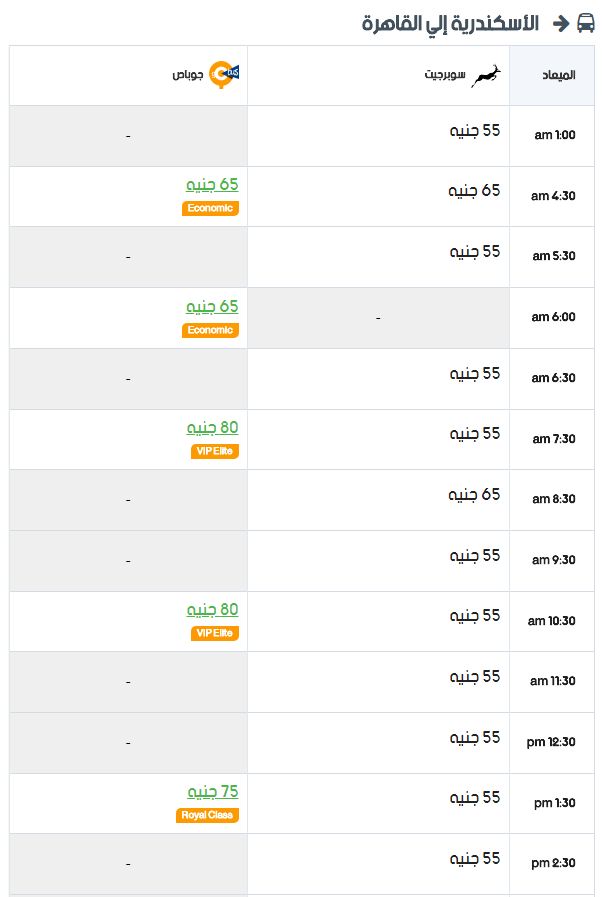Click the Superjet gazelle logo
The width and height of the screenshot is (602, 897).
click(486, 76)
